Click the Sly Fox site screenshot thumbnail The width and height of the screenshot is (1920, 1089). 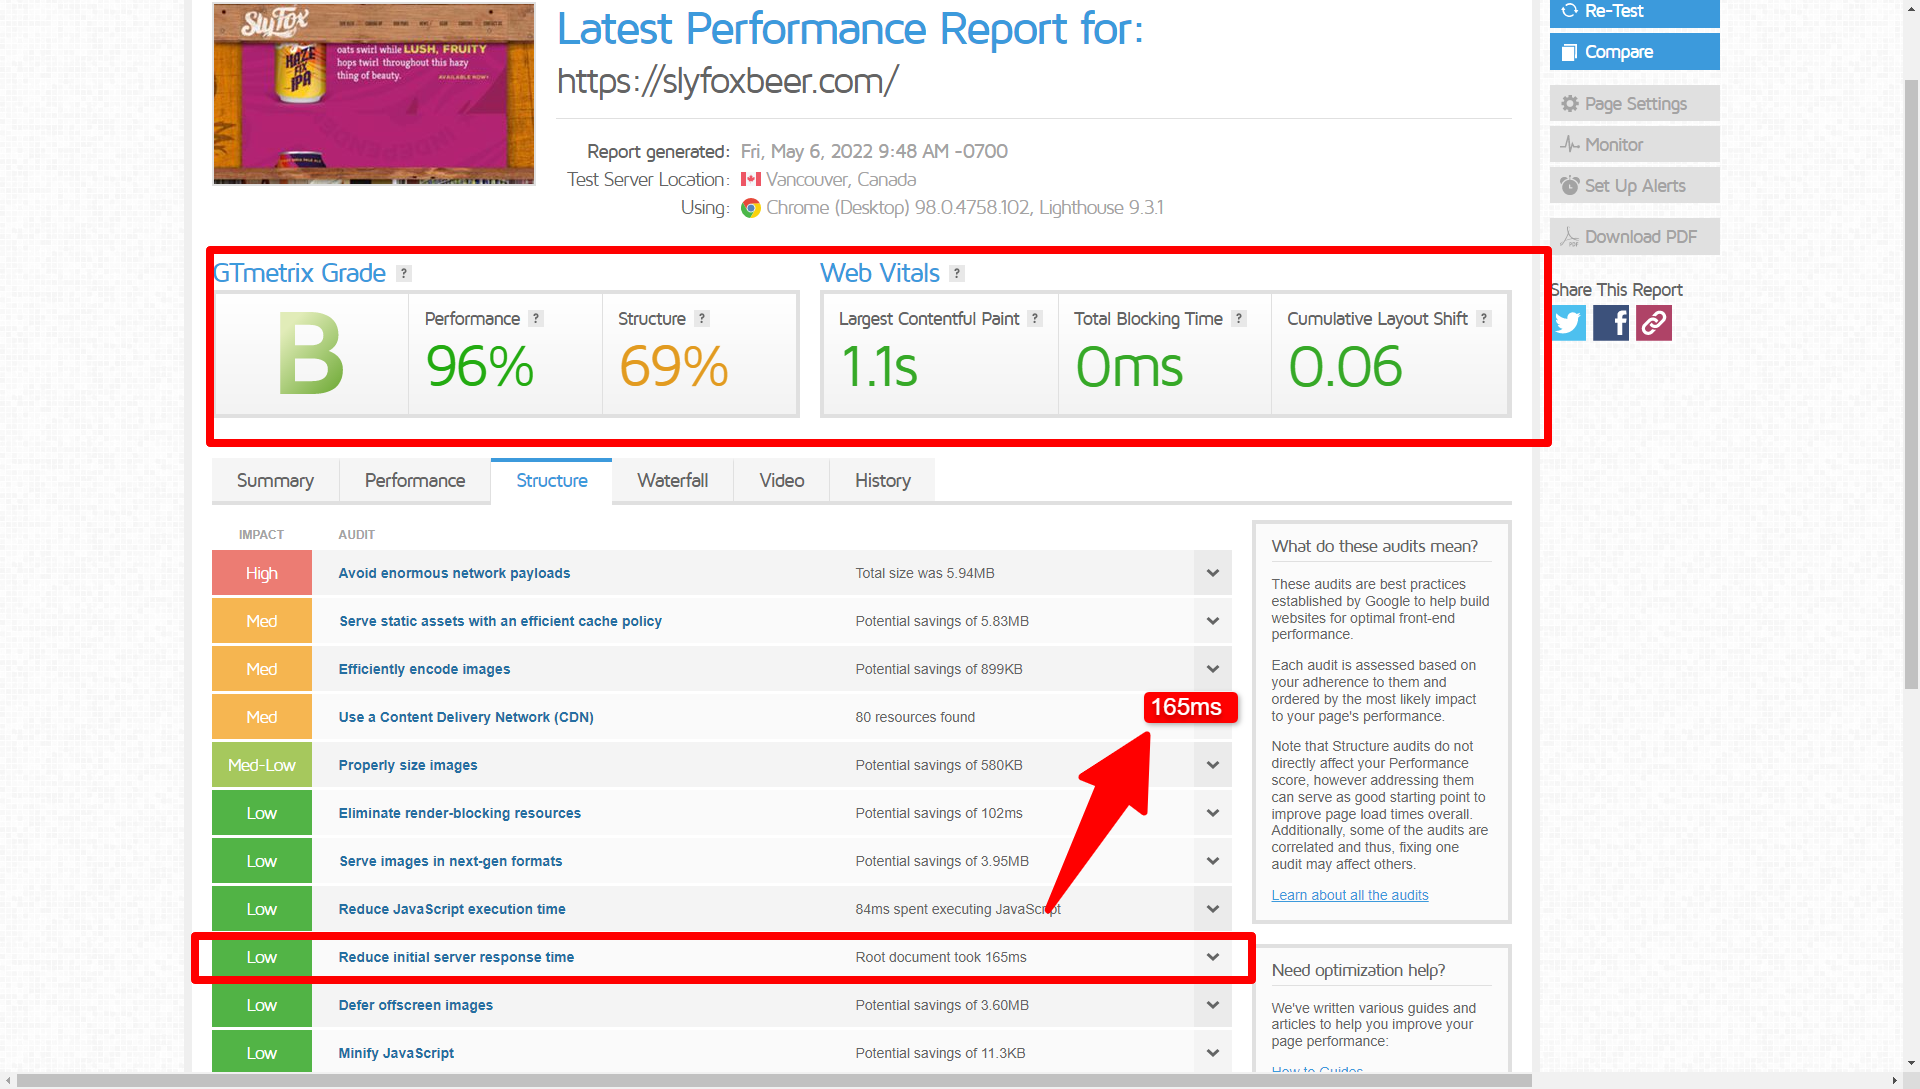[374, 94]
